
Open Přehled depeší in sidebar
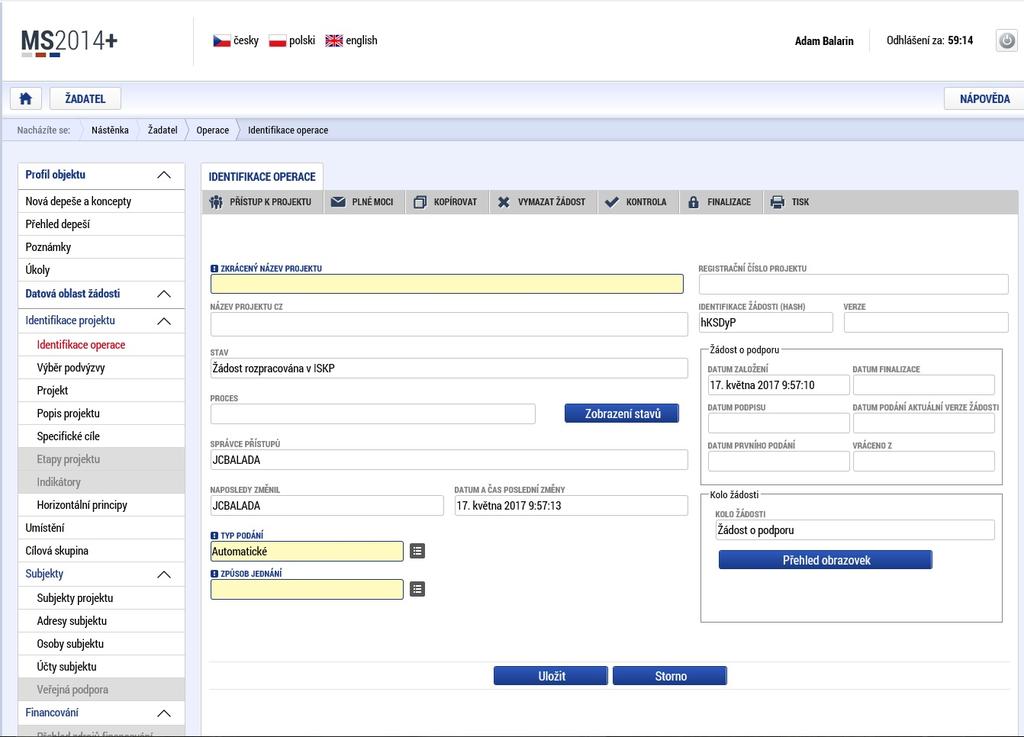[101, 224]
